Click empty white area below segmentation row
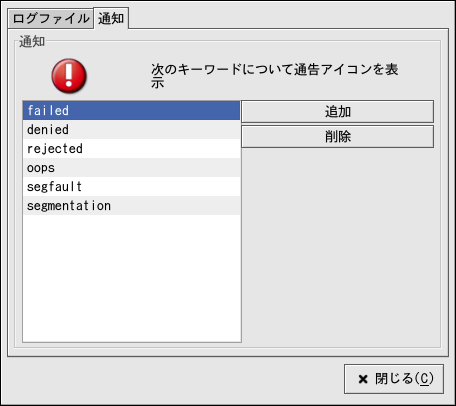The height and width of the screenshot is (406, 456). click(x=132, y=278)
